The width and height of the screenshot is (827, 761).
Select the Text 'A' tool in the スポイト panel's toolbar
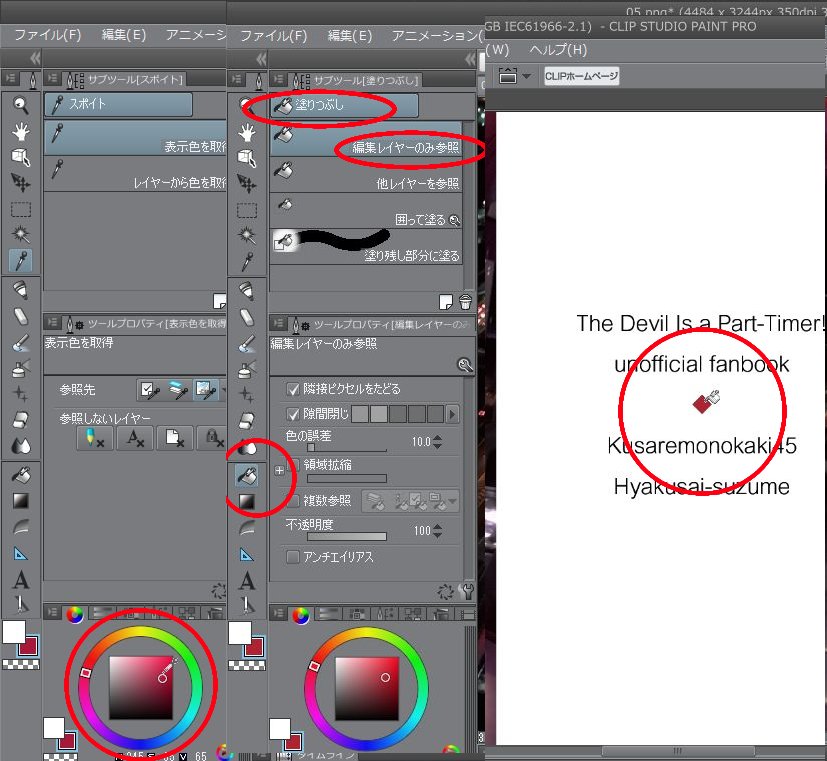(21, 580)
